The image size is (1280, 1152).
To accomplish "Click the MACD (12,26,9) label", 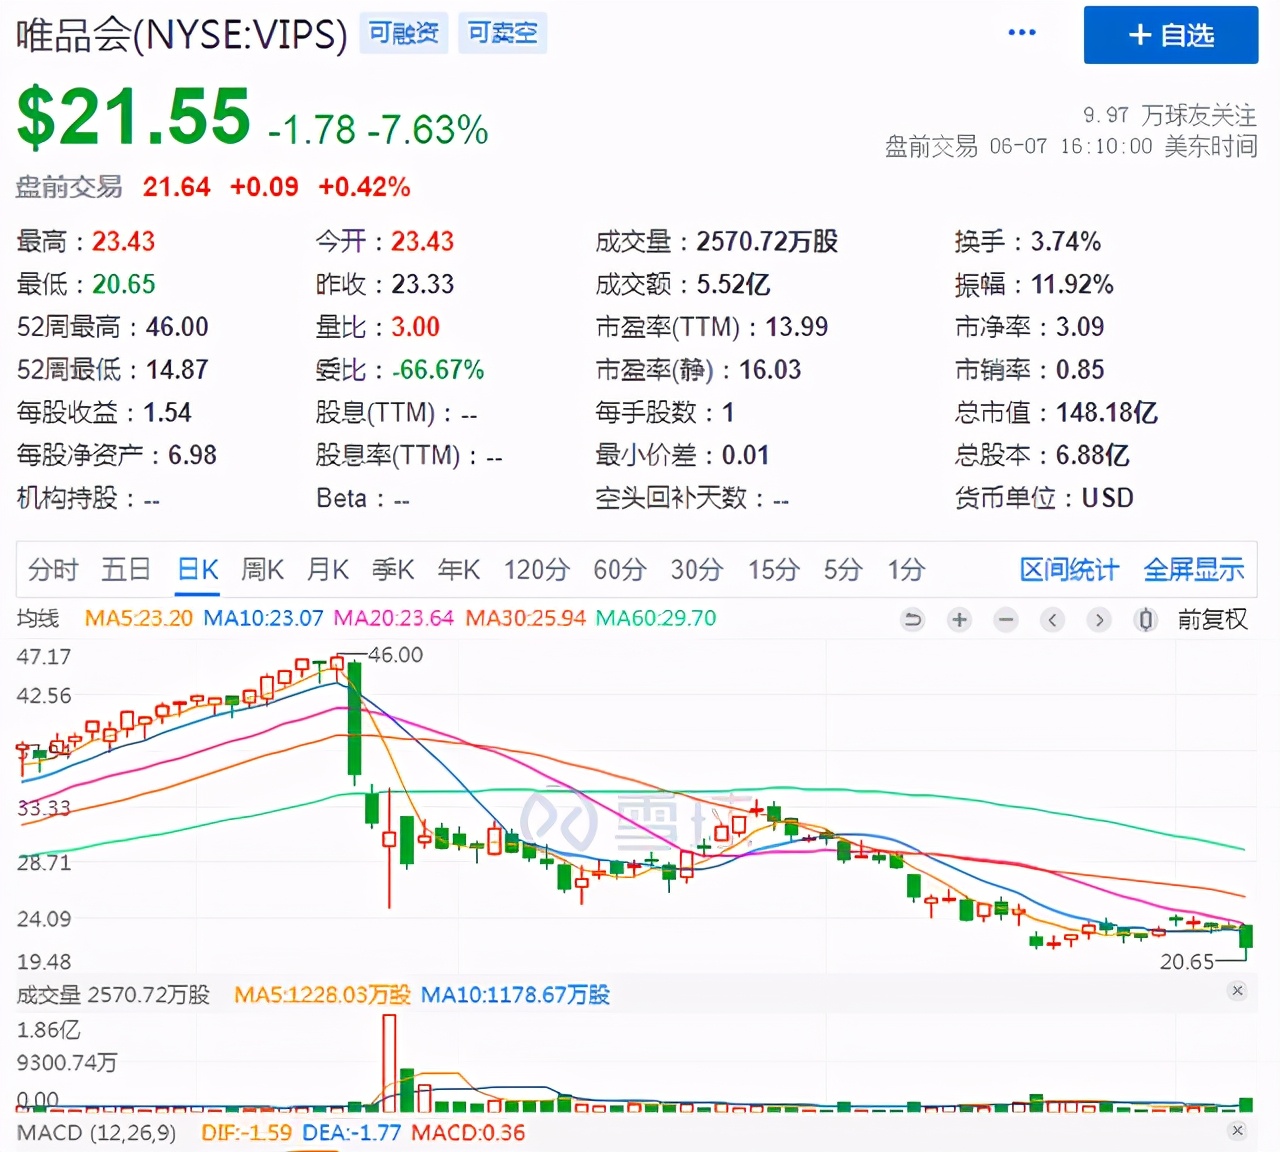I will pos(97,1133).
